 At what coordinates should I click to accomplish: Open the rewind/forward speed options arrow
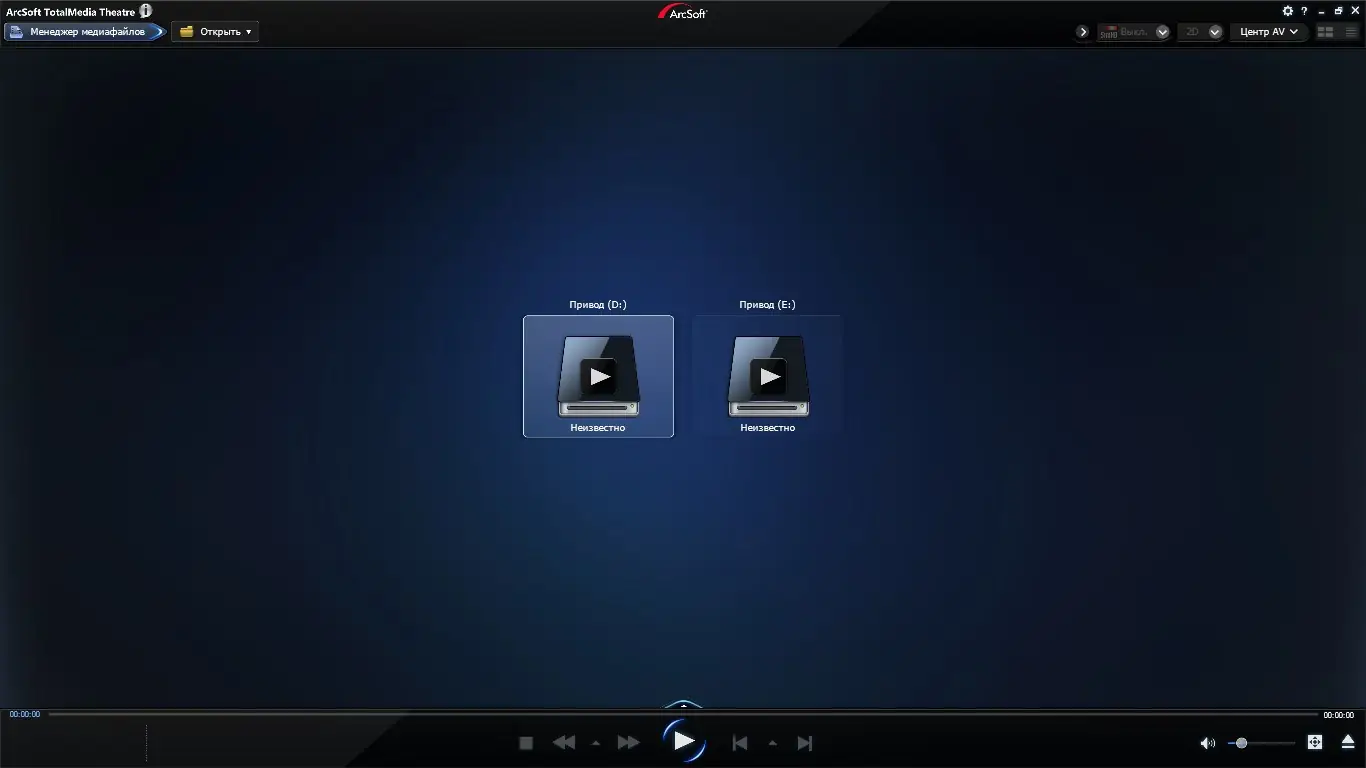596,743
